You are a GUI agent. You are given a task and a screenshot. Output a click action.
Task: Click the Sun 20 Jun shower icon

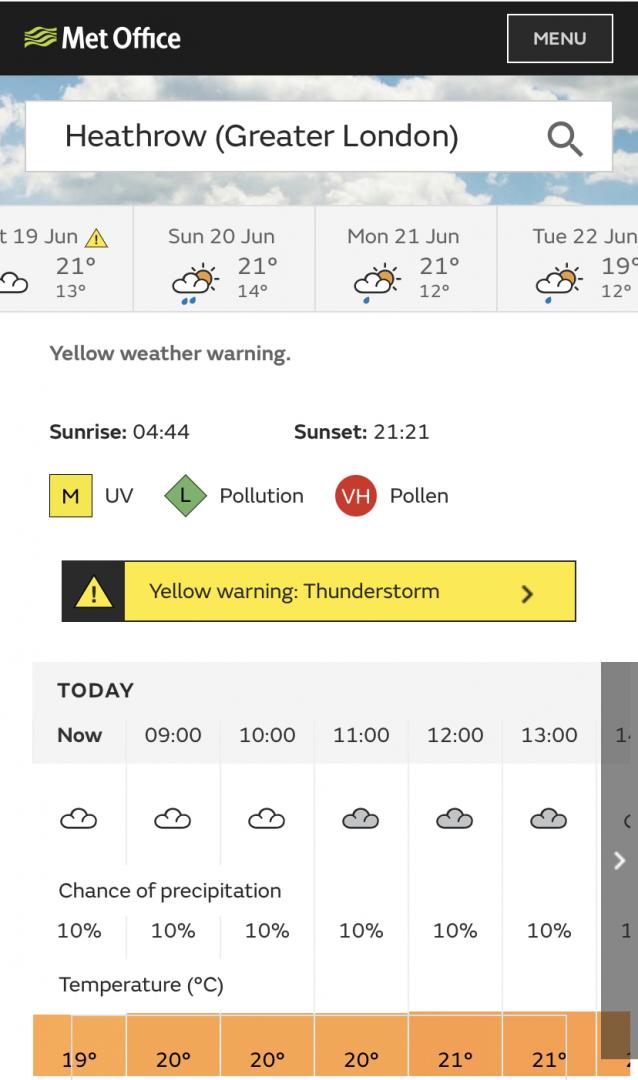click(x=195, y=282)
